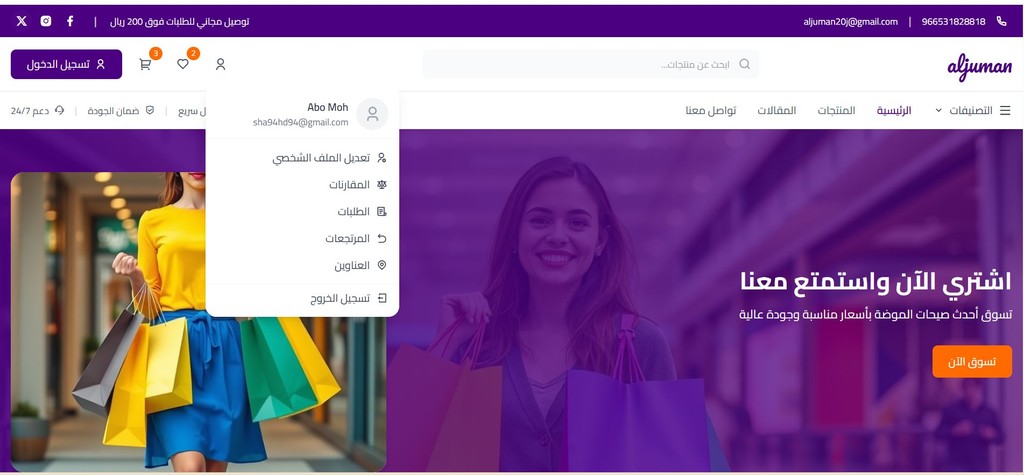The height and width of the screenshot is (475, 1024).
Task: Open the Instagram social icon
Action: pyautogui.click(x=46, y=21)
